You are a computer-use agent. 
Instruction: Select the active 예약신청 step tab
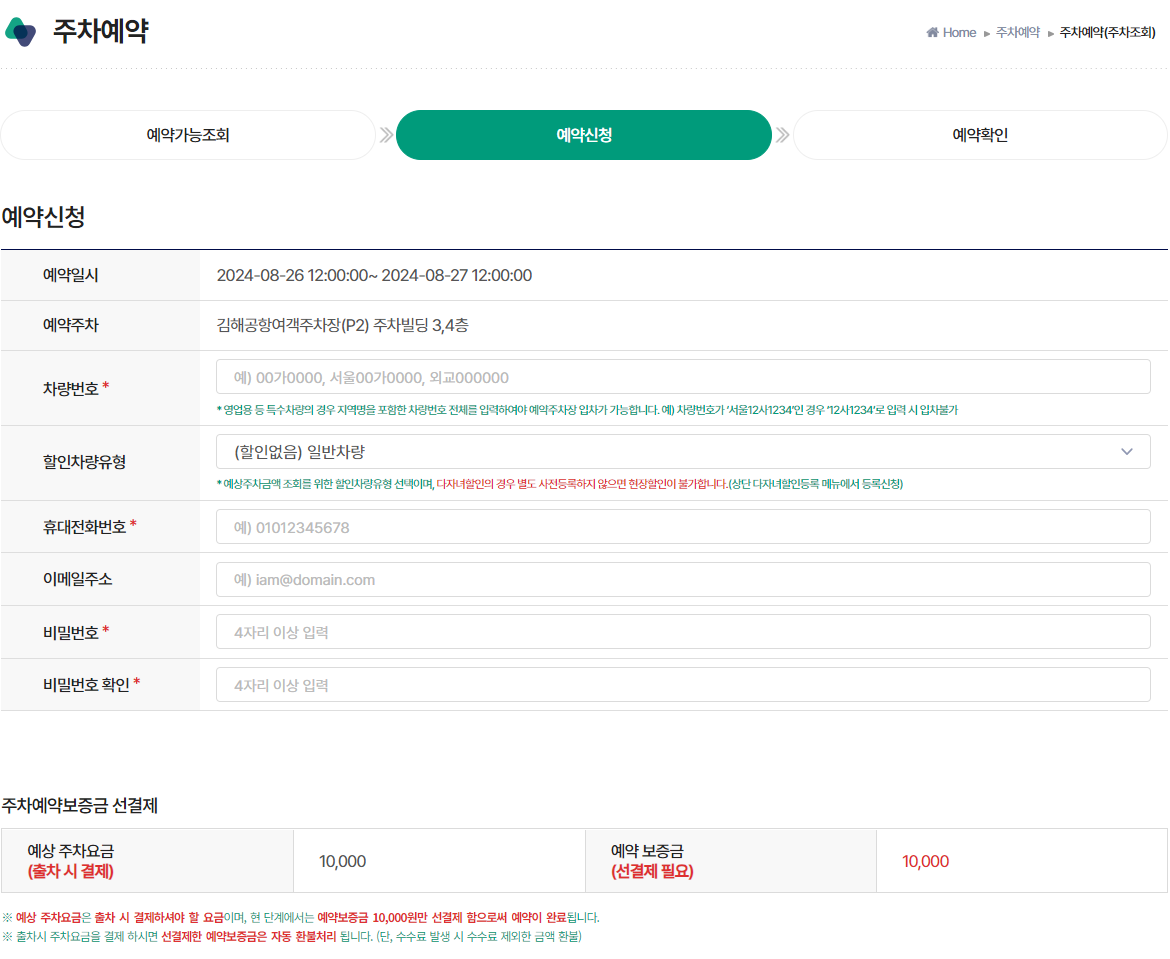[583, 135]
